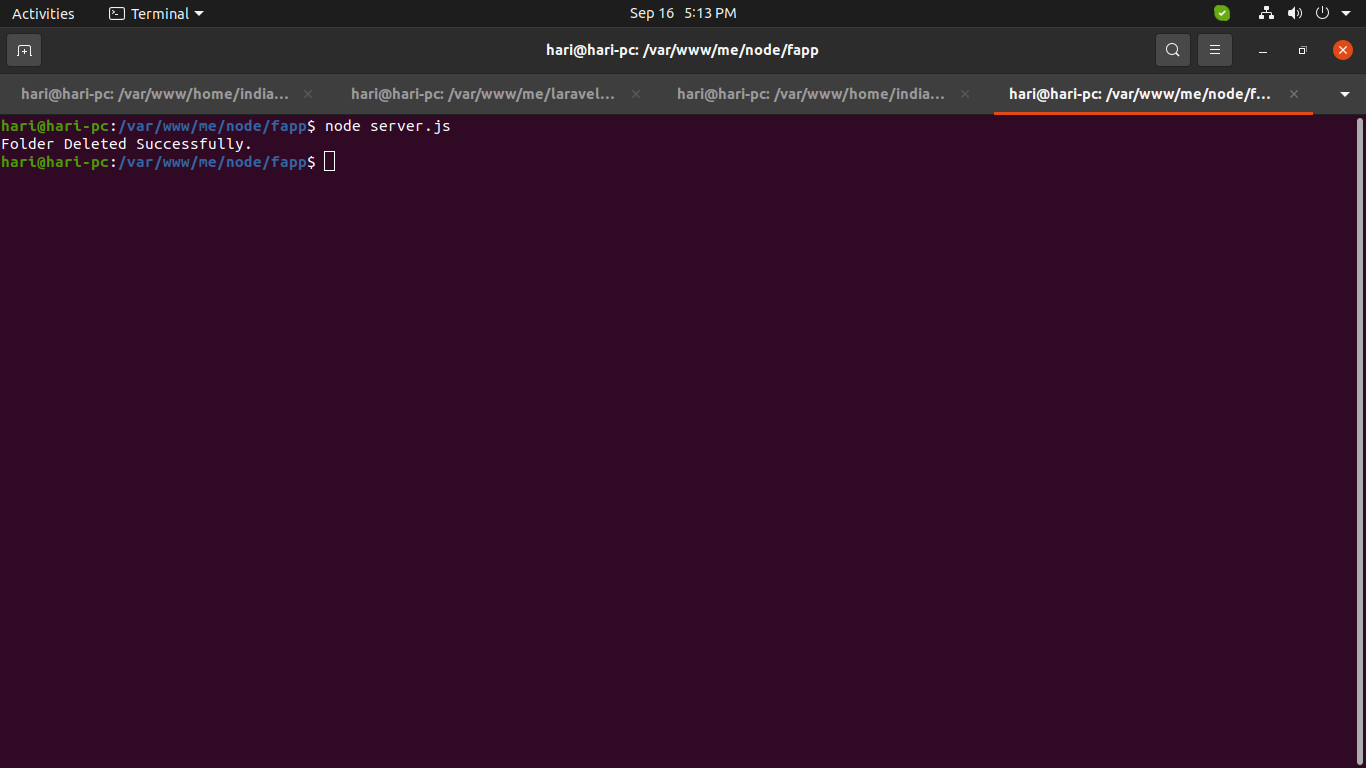Open the tab list dropdown on the right
Screen dimensions: 1366x768
1345,94
